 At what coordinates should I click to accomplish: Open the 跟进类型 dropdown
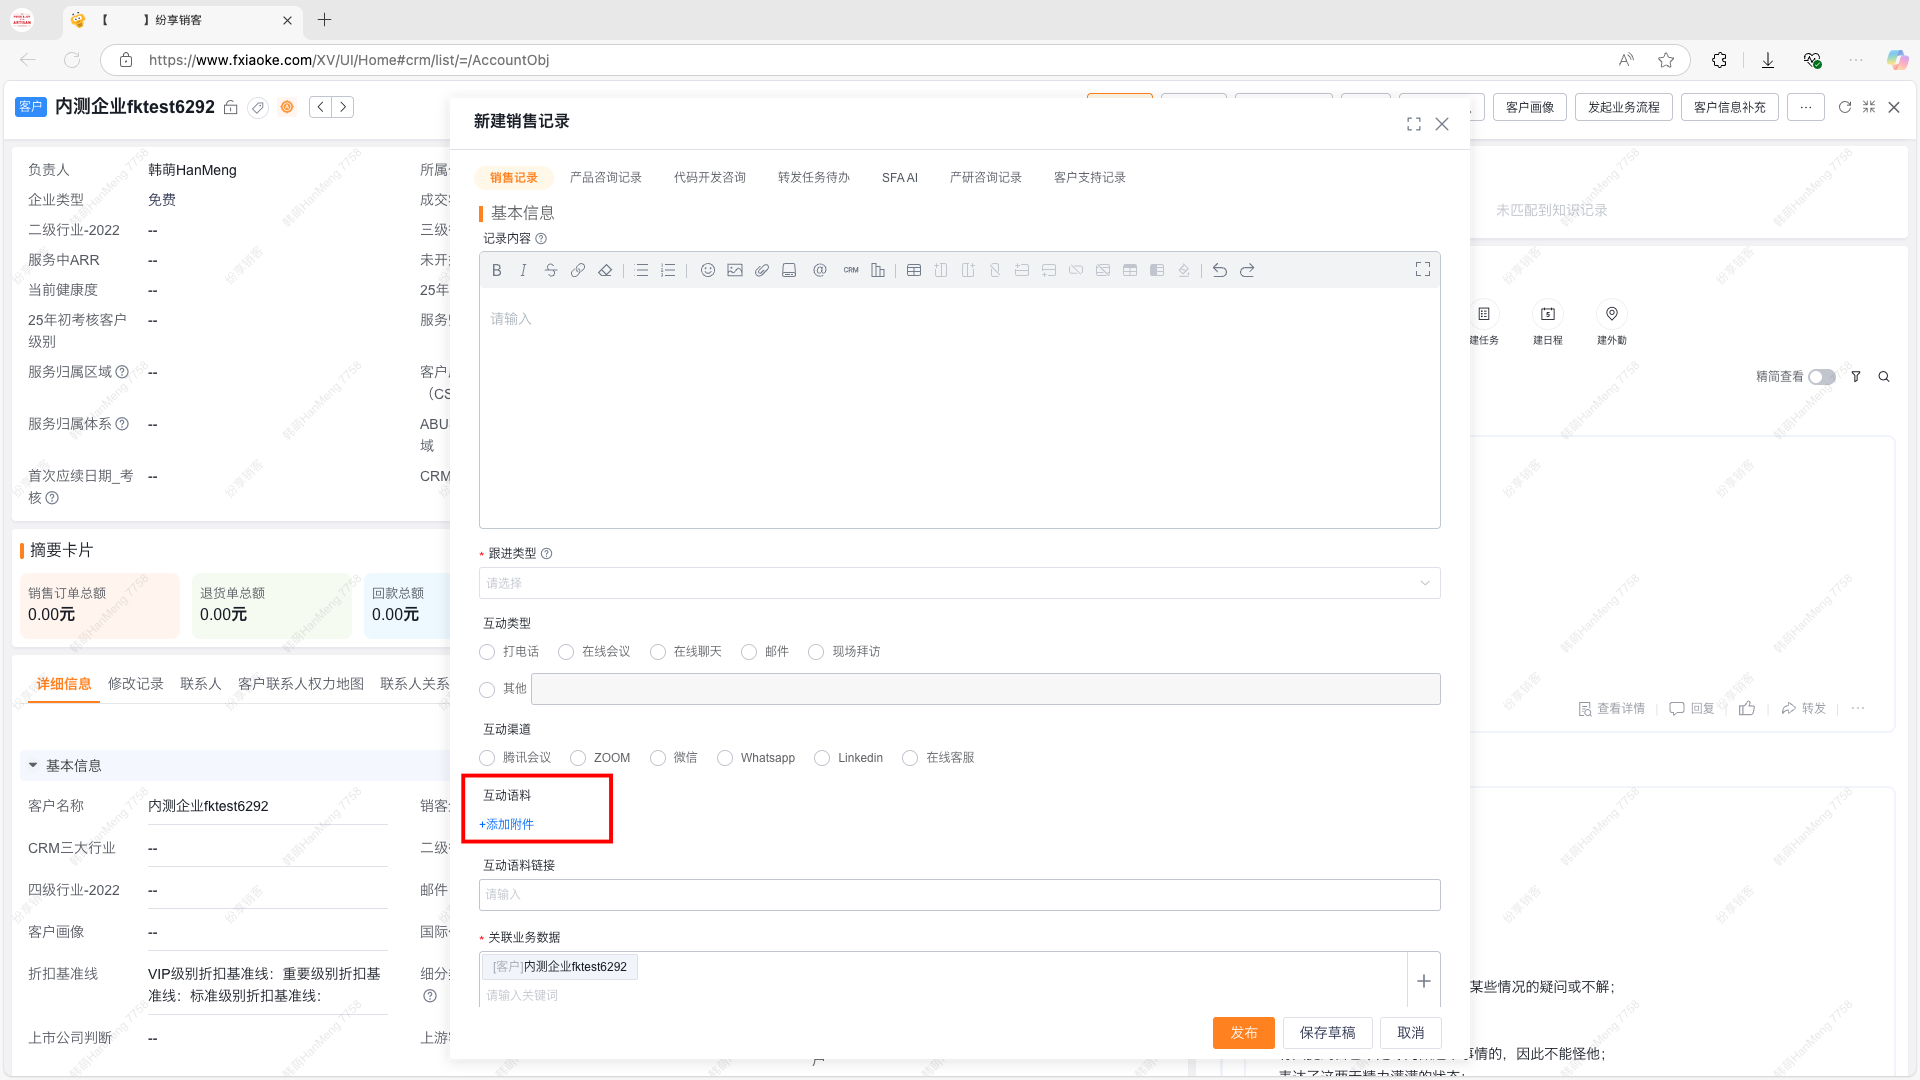pyautogui.click(x=959, y=583)
